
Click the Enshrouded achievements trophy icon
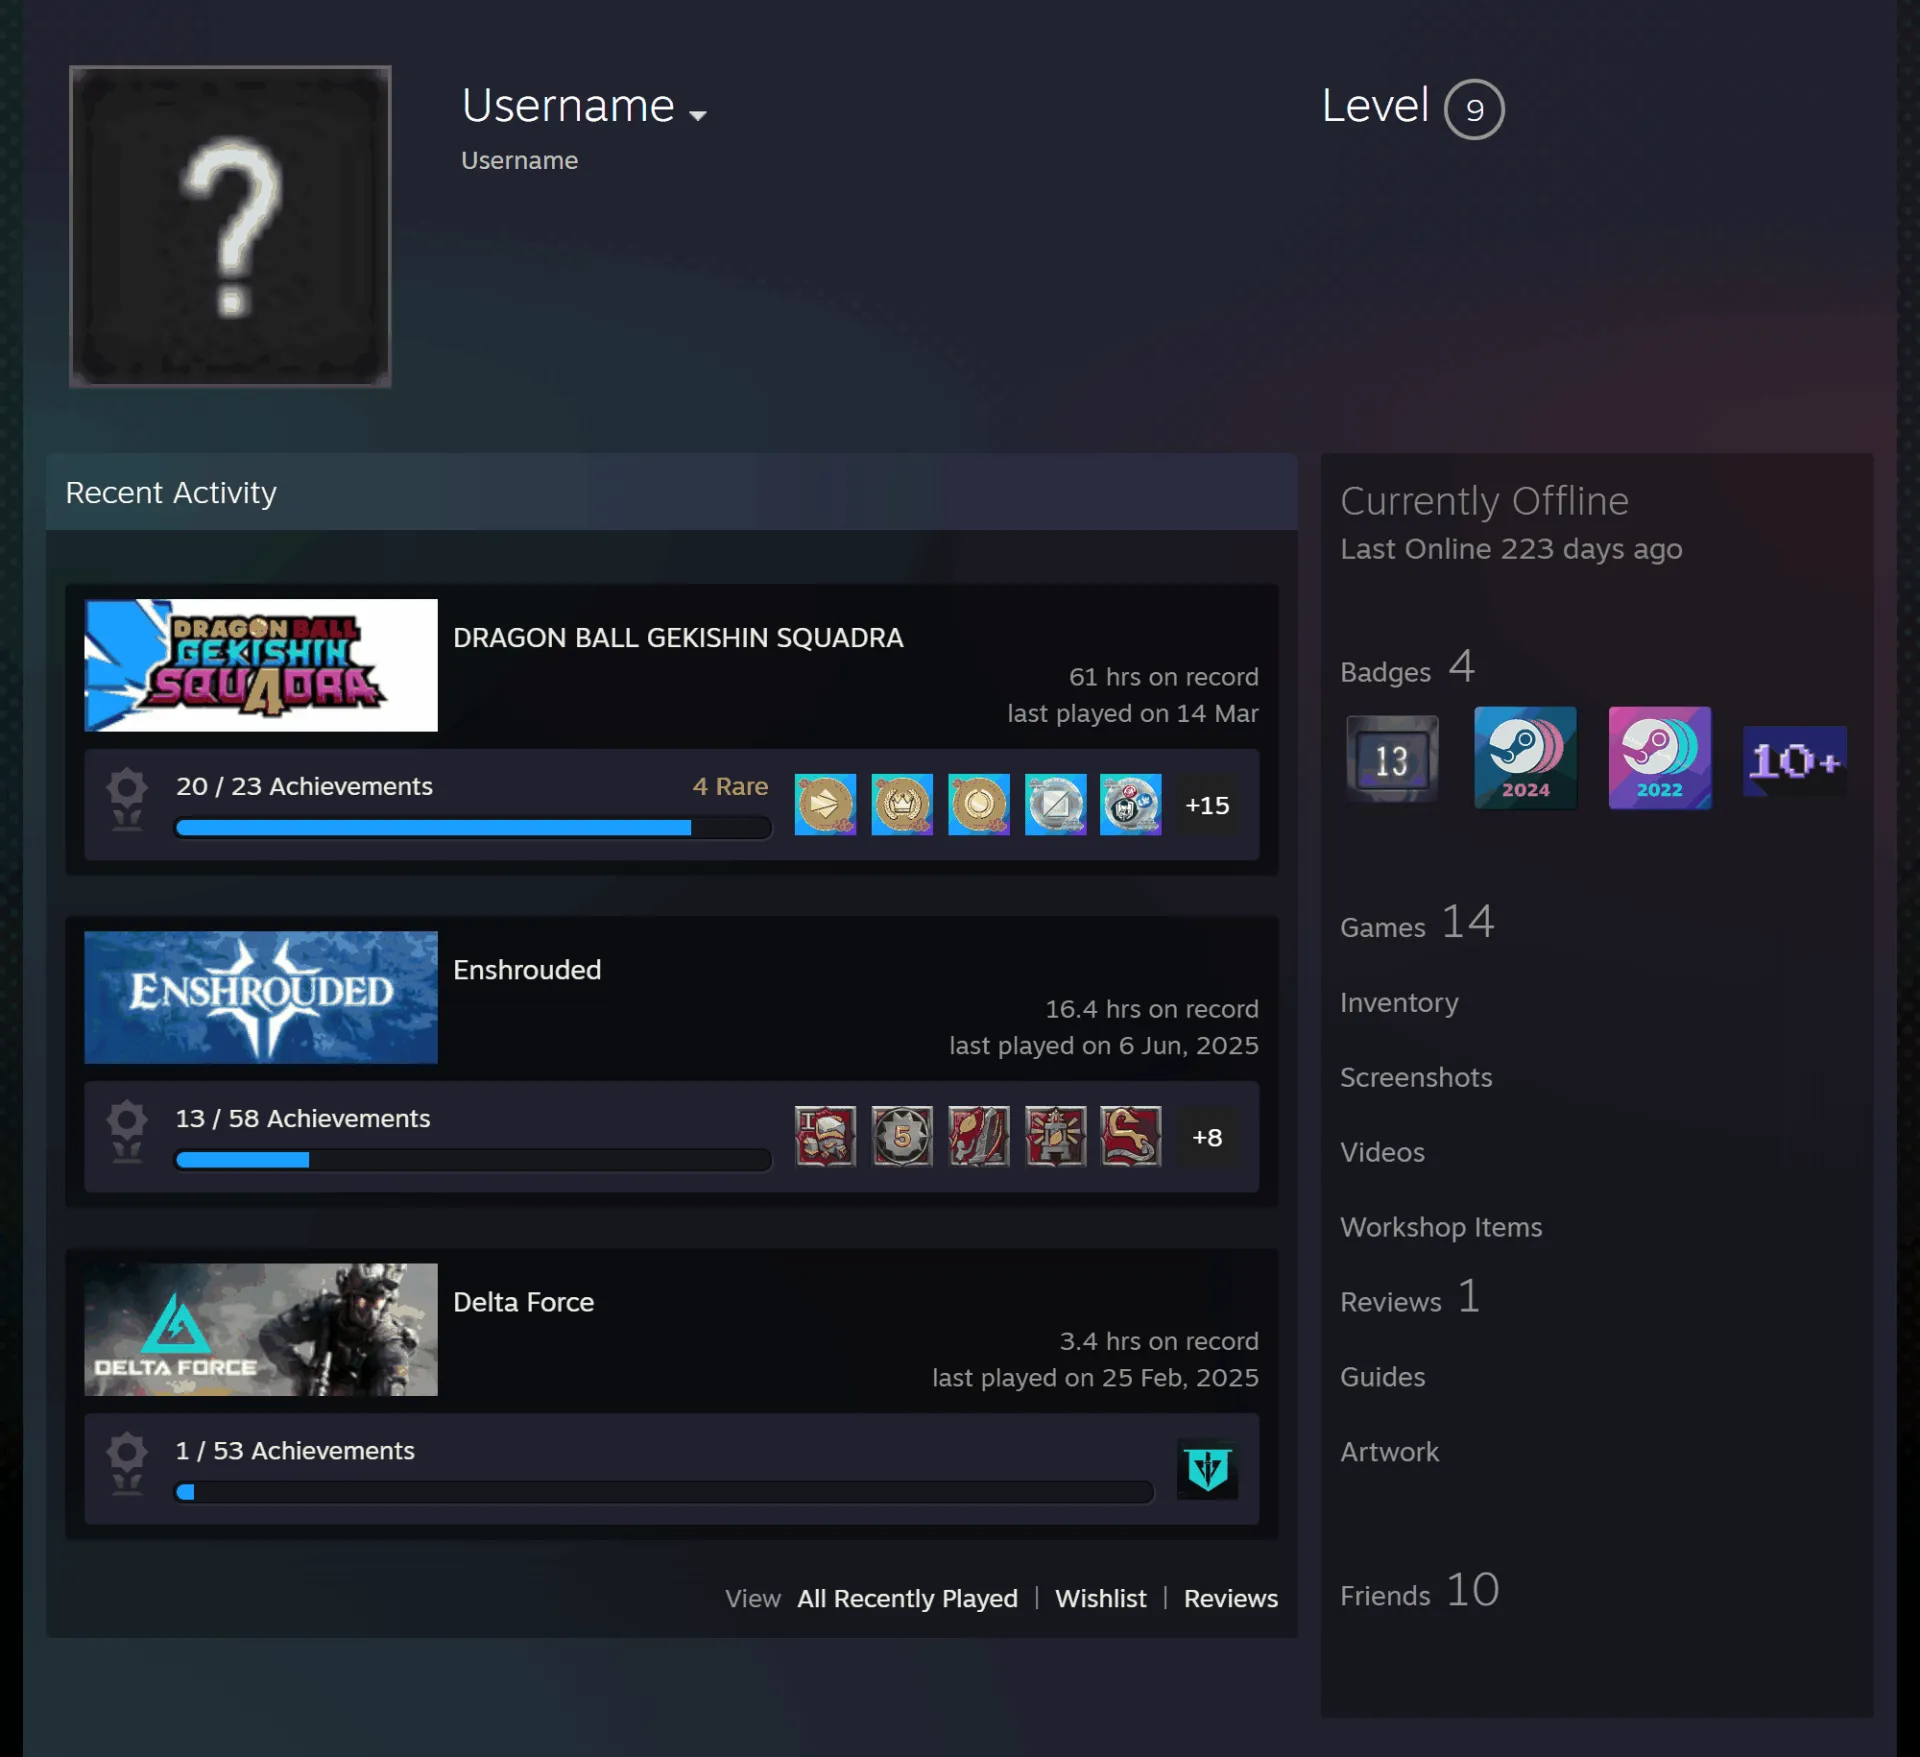[127, 1132]
